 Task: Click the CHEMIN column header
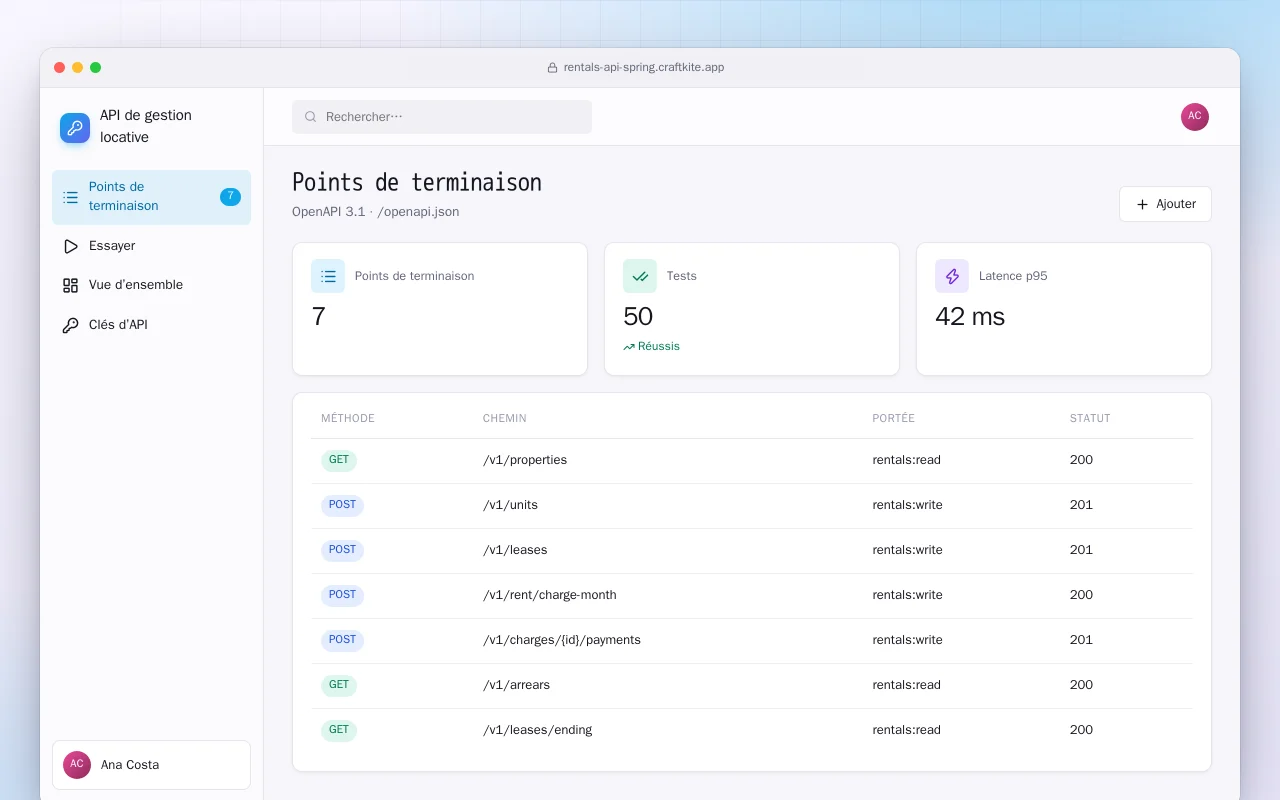coord(505,419)
